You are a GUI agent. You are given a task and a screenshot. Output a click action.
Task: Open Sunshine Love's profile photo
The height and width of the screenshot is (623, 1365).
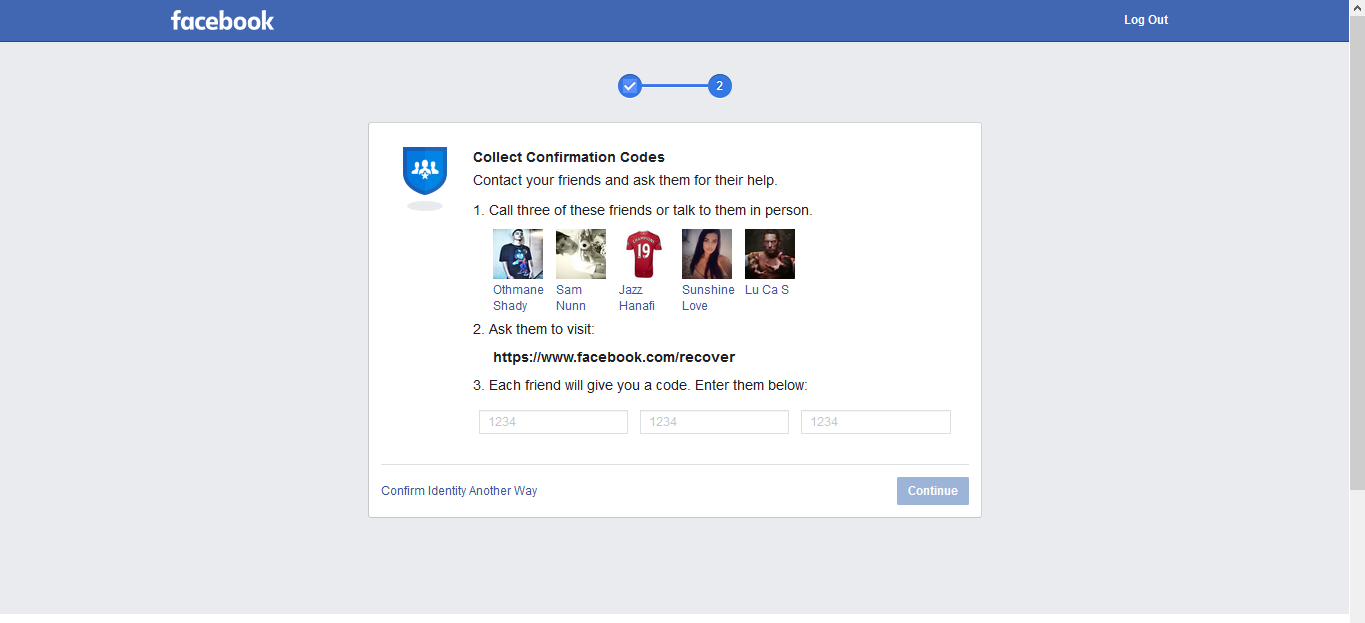coord(707,254)
